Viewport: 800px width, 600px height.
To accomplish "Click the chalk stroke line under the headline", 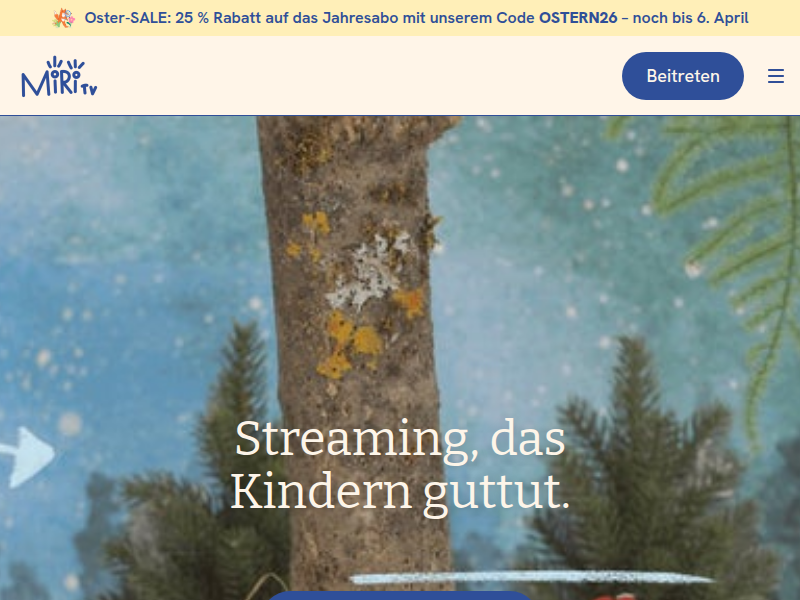I will pyautogui.click(x=531, y=578).
